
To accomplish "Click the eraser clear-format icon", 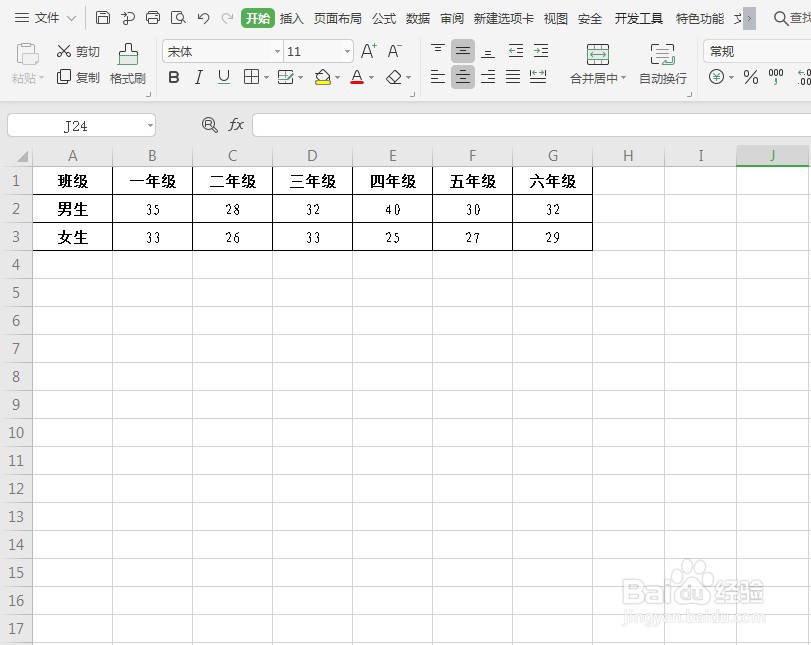I will (394, 78).
